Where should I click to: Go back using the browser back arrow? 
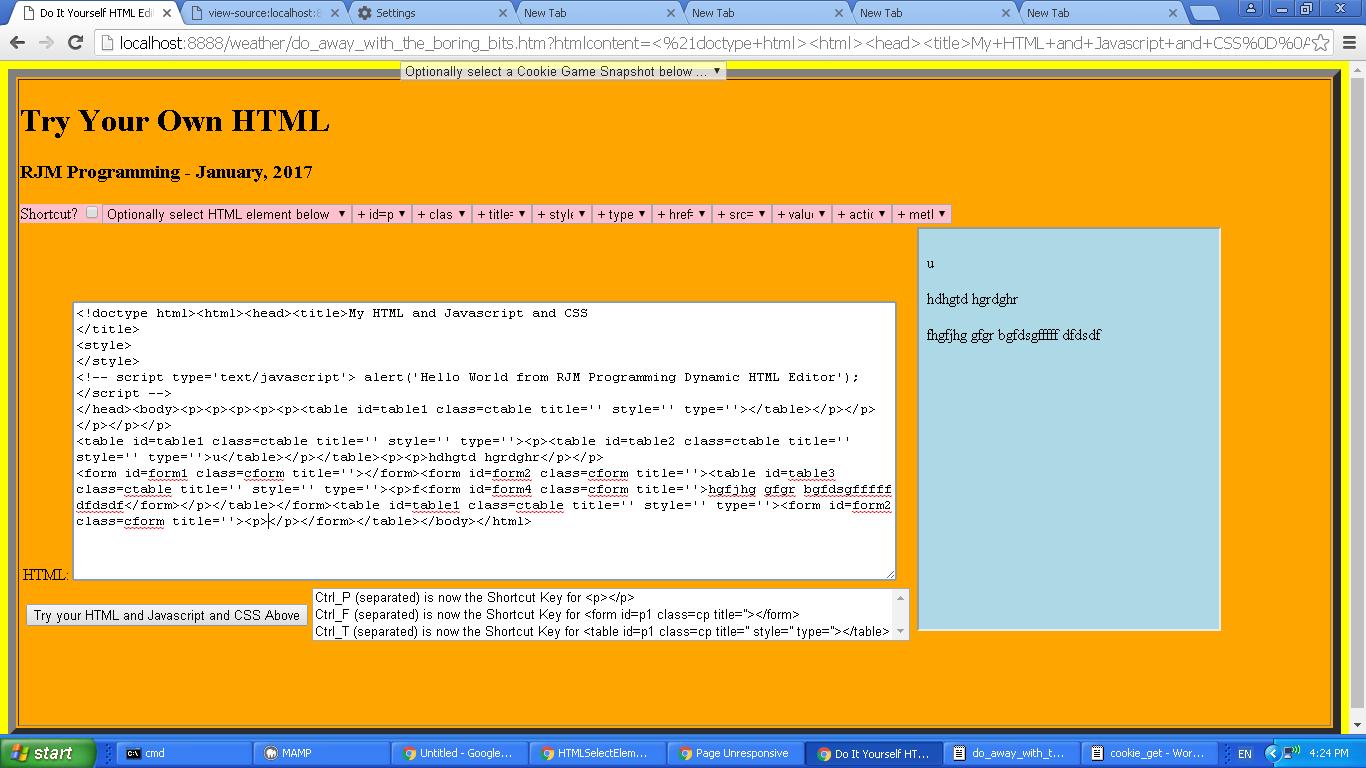[x=17, y=43]
